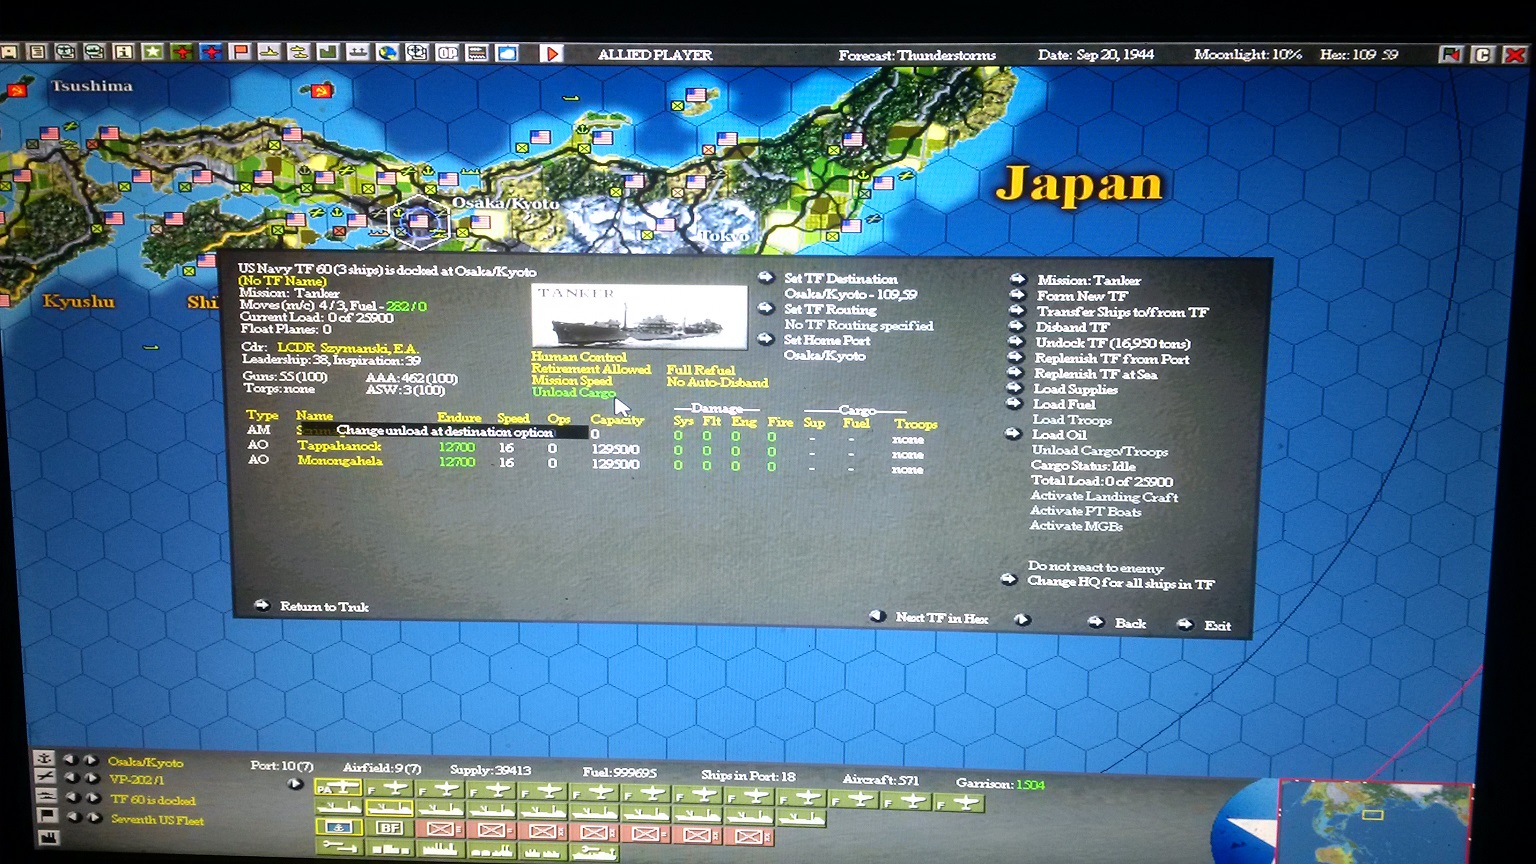Click left arrow beside Osaka/Kyoto base name
Screen dimensions: 1536x864
[71, 760]
